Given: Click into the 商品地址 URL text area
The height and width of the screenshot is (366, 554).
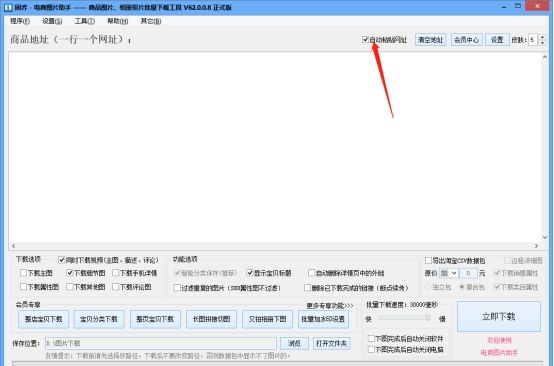Looking at the screenshot, I should coord(275,147).
